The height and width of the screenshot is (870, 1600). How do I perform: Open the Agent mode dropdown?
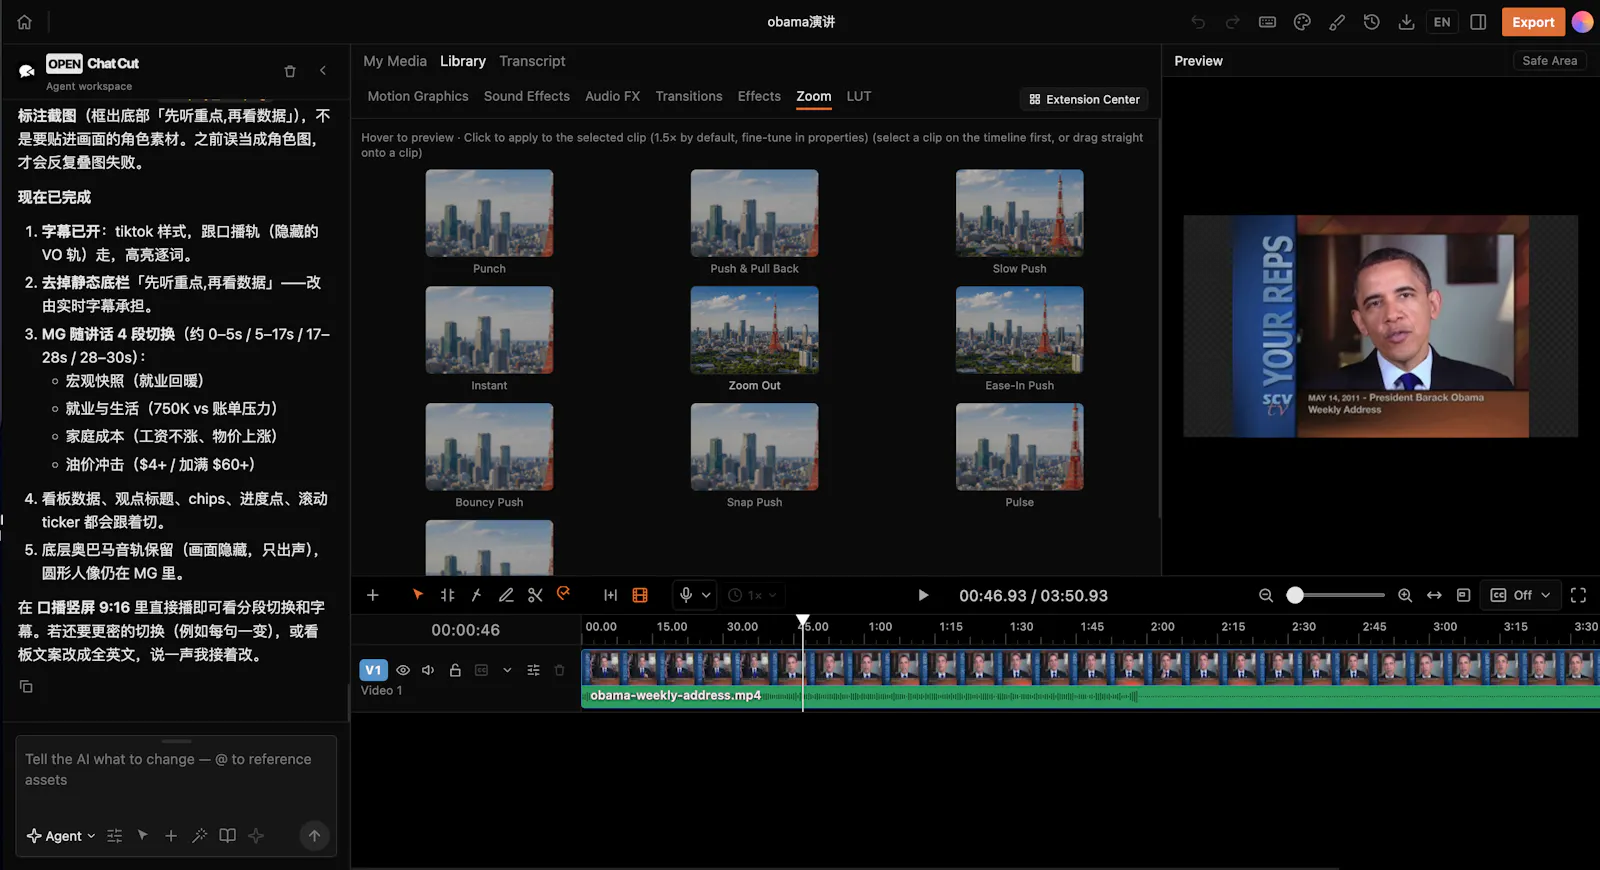(x=61, y=836)
